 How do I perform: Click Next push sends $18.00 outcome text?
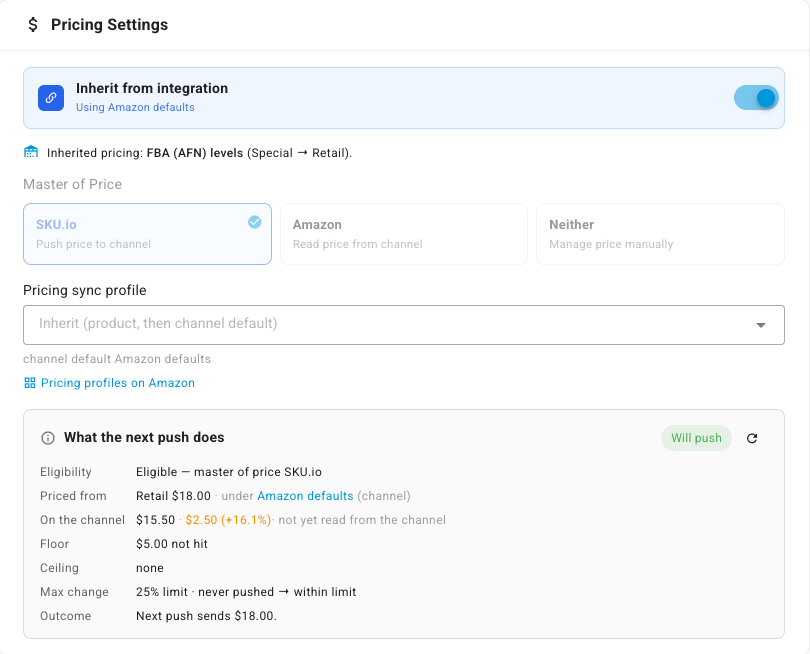206,616
